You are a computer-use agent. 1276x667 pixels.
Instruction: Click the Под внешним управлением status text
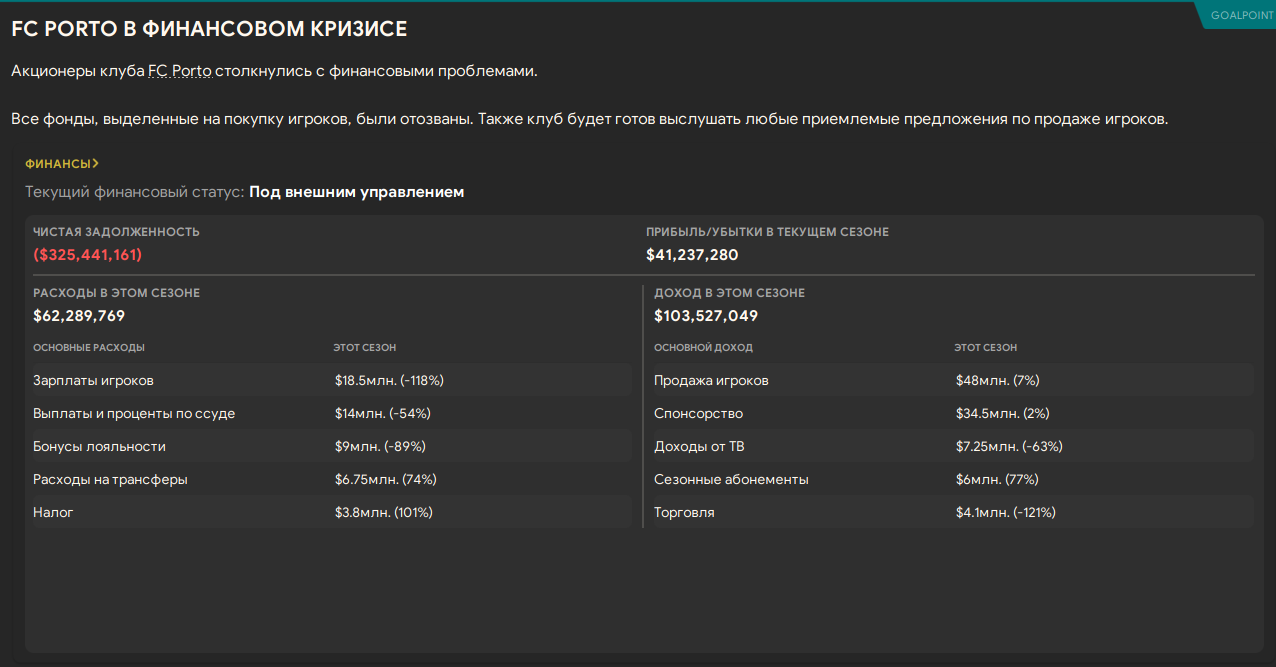click(x=356, y=192)
